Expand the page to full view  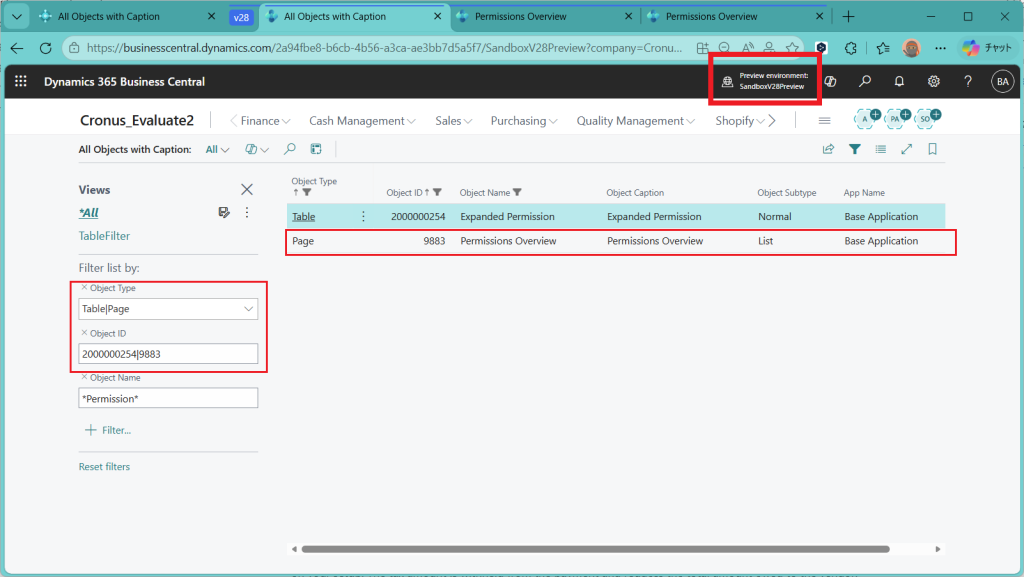(906, 149)
